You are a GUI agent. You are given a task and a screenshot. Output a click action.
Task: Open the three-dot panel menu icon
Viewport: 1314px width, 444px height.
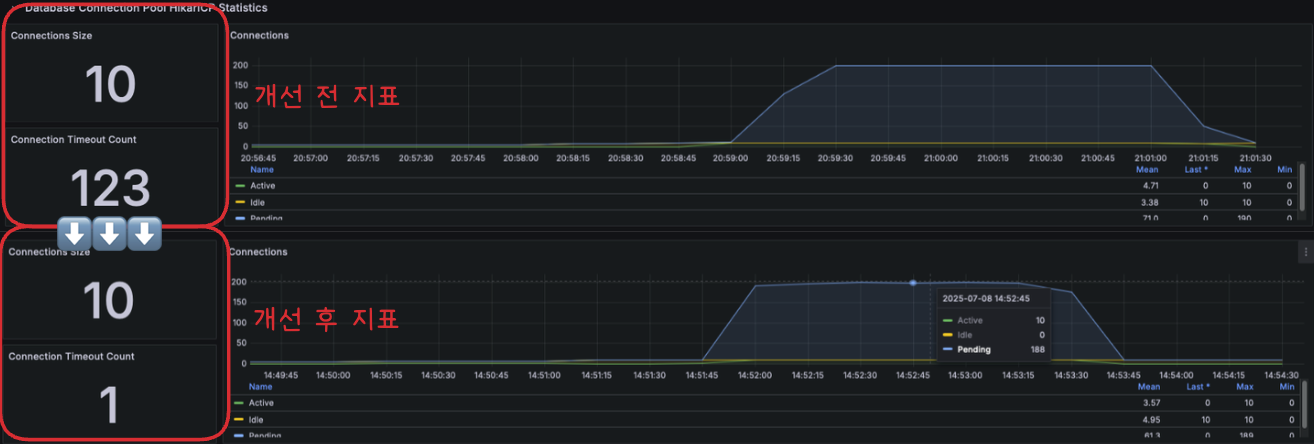1305,252
